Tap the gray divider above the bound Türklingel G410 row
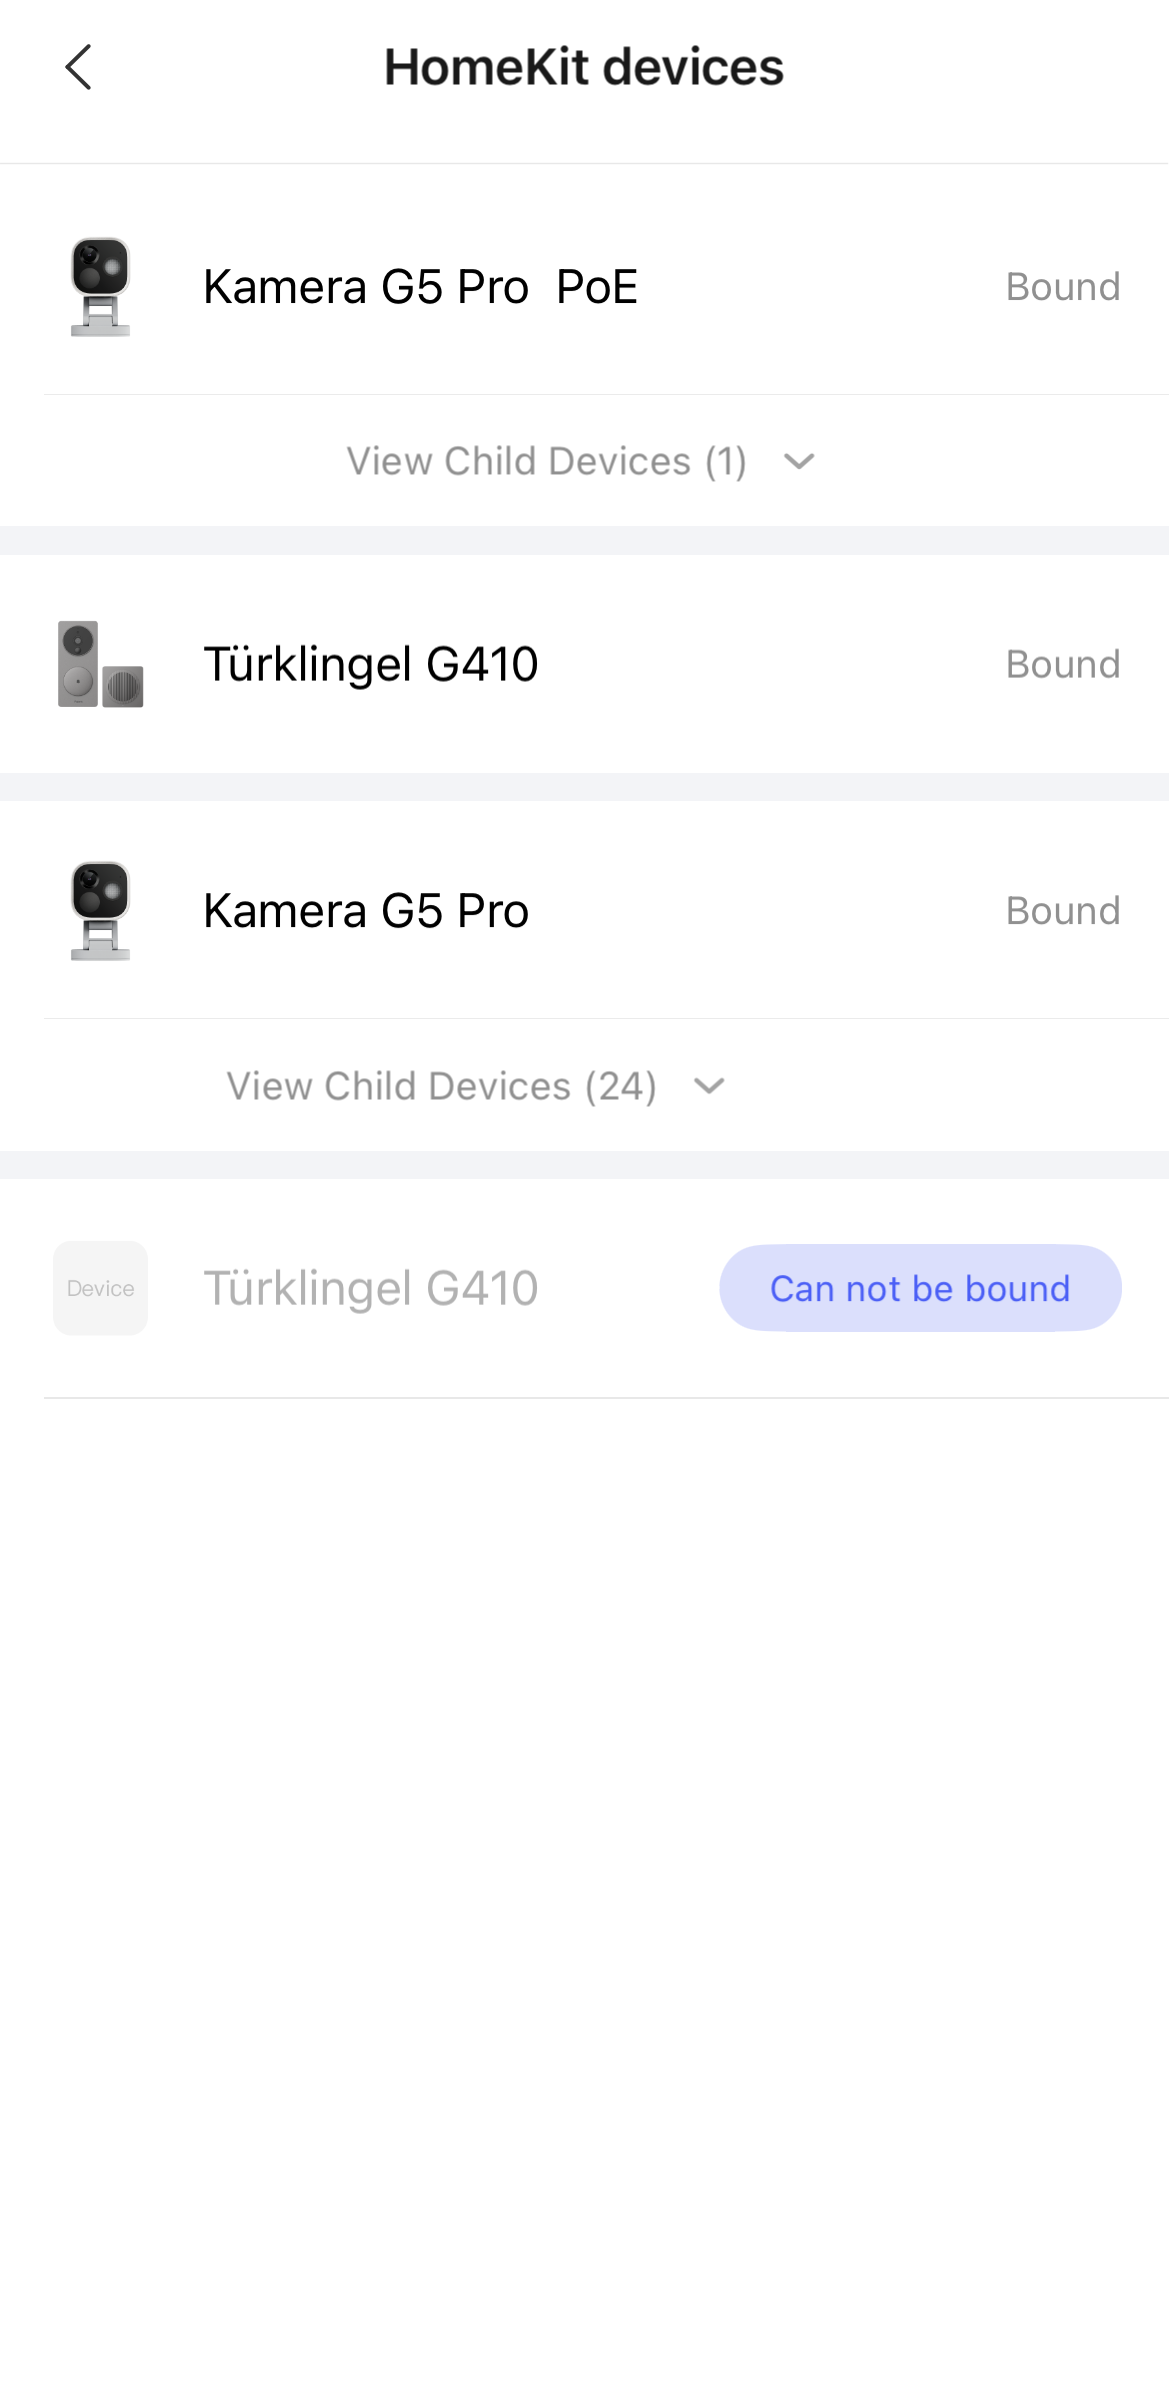This screenshot has width=1170, height=2391. click(x=584, y=540)
